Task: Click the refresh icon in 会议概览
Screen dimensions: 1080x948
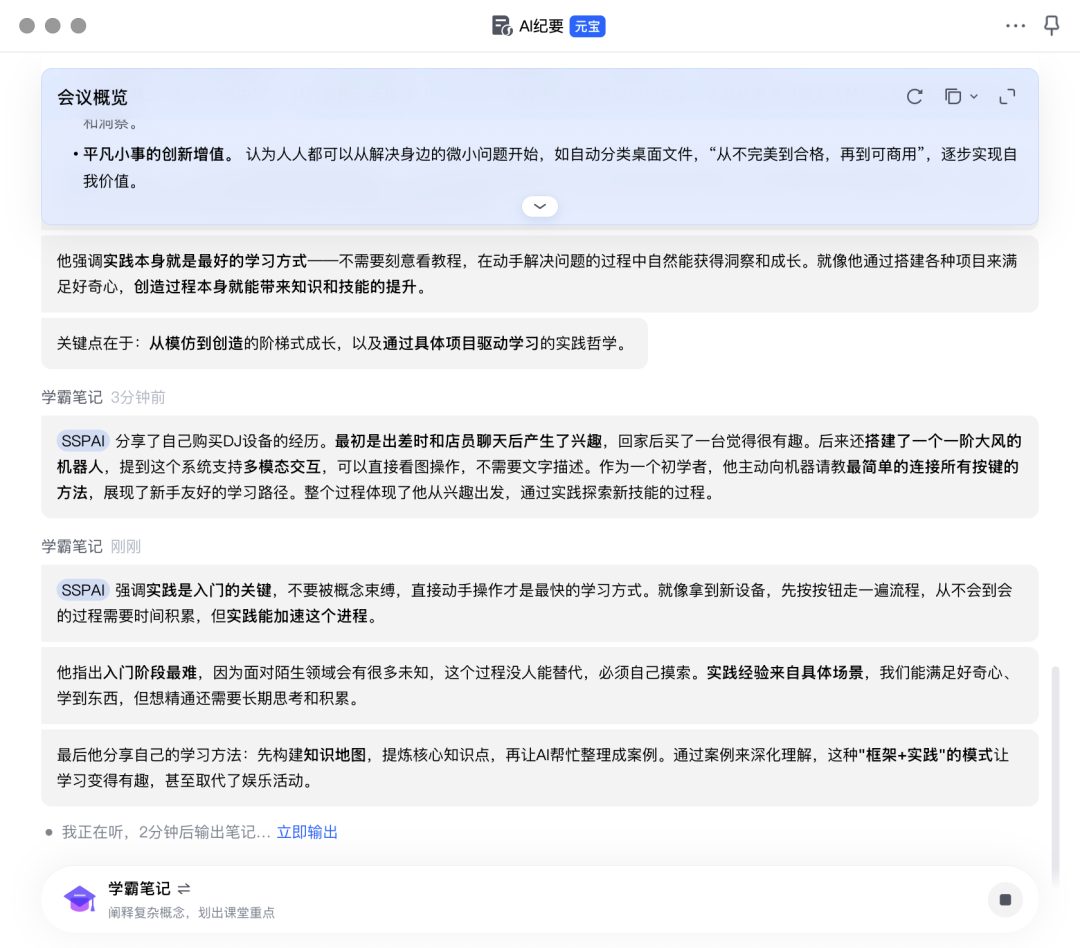Action: tap(914, 97)
